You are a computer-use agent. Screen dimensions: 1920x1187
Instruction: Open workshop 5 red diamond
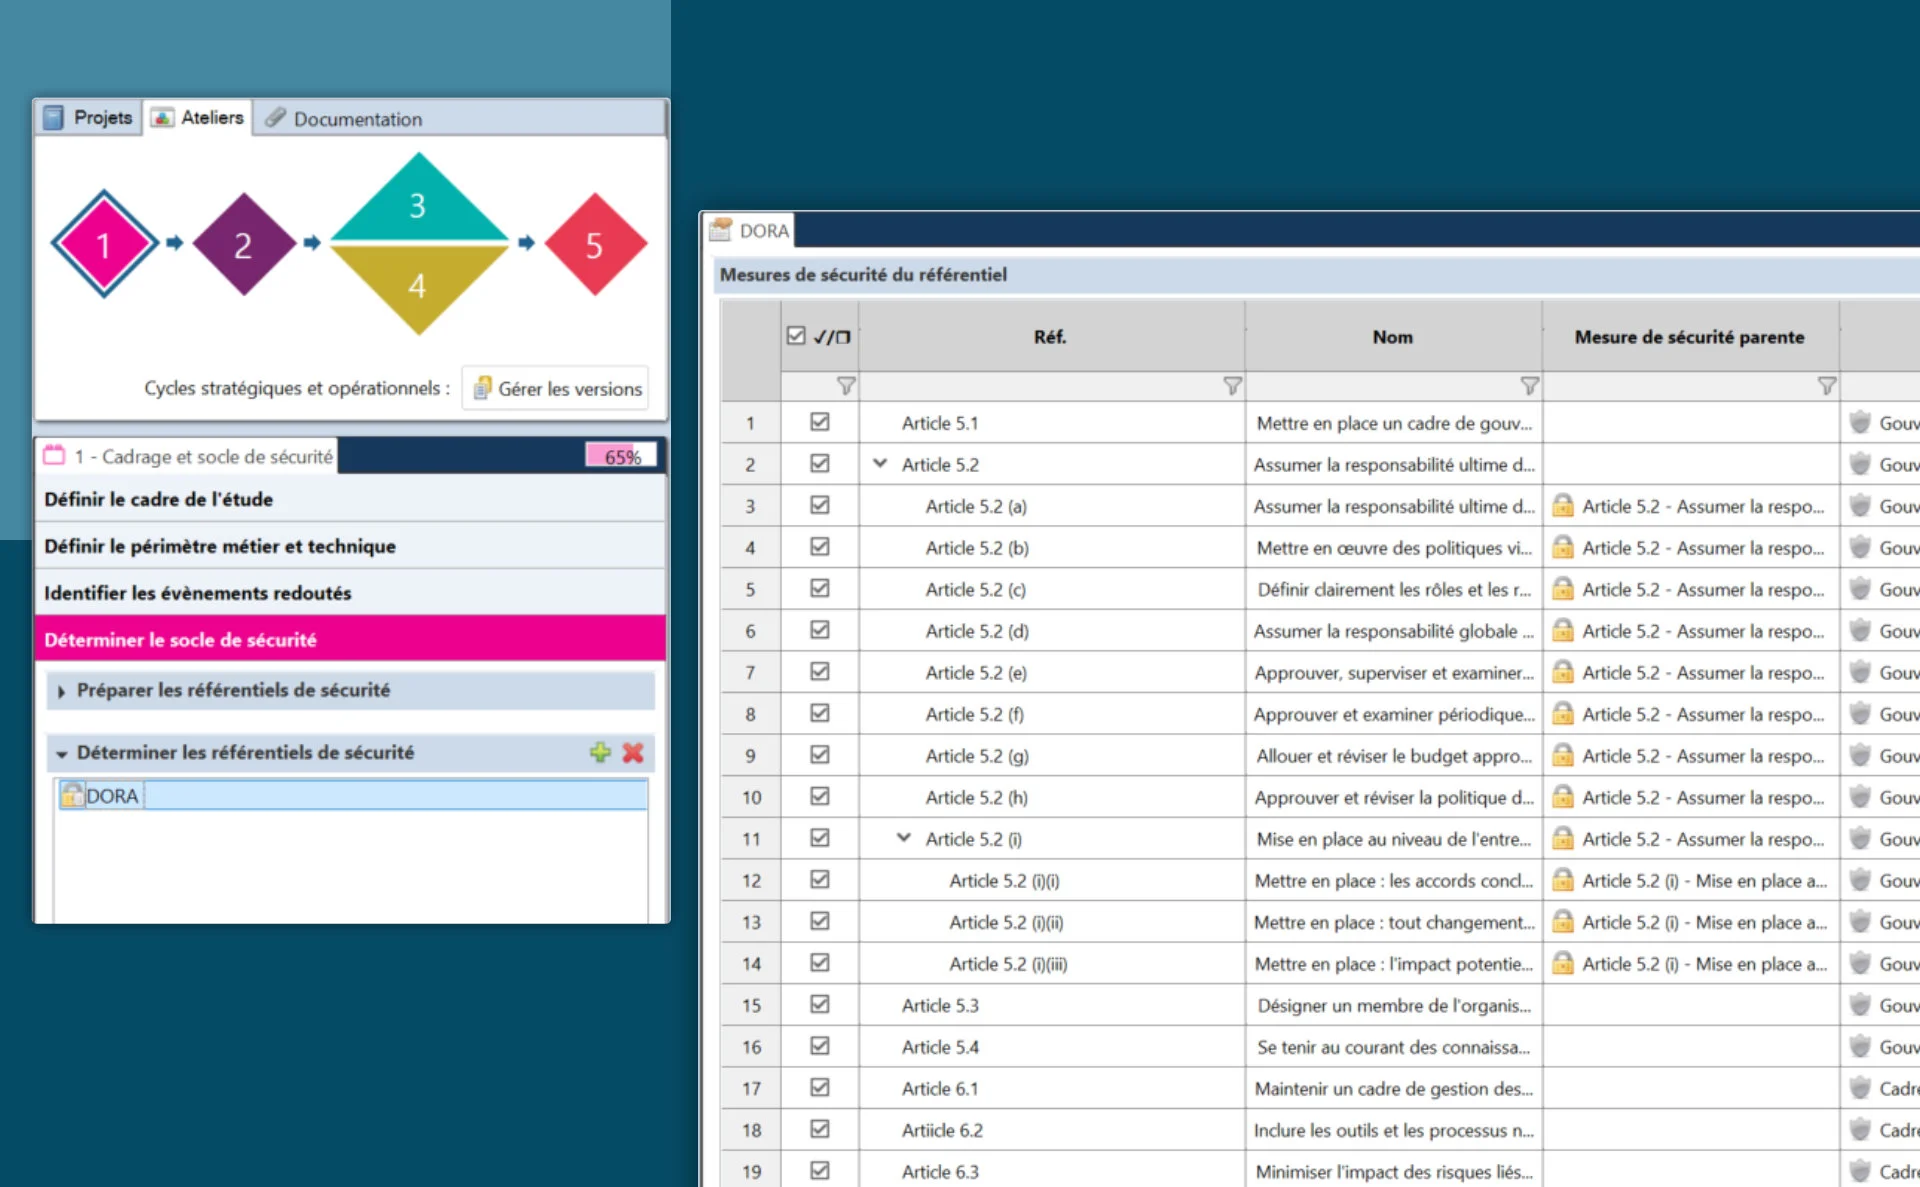tap(595, 244)
